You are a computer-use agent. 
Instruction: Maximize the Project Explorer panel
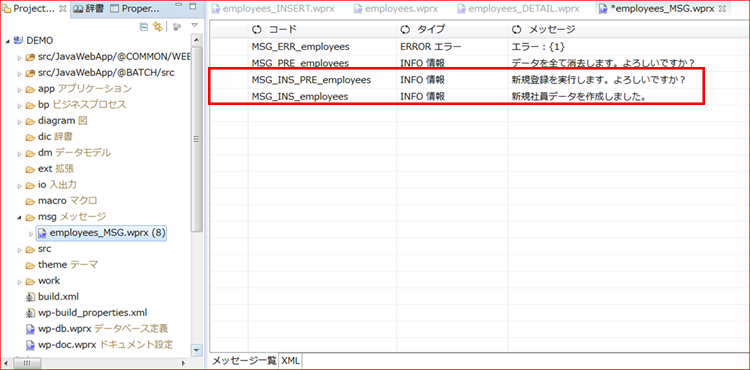click(x=192, y=7)
